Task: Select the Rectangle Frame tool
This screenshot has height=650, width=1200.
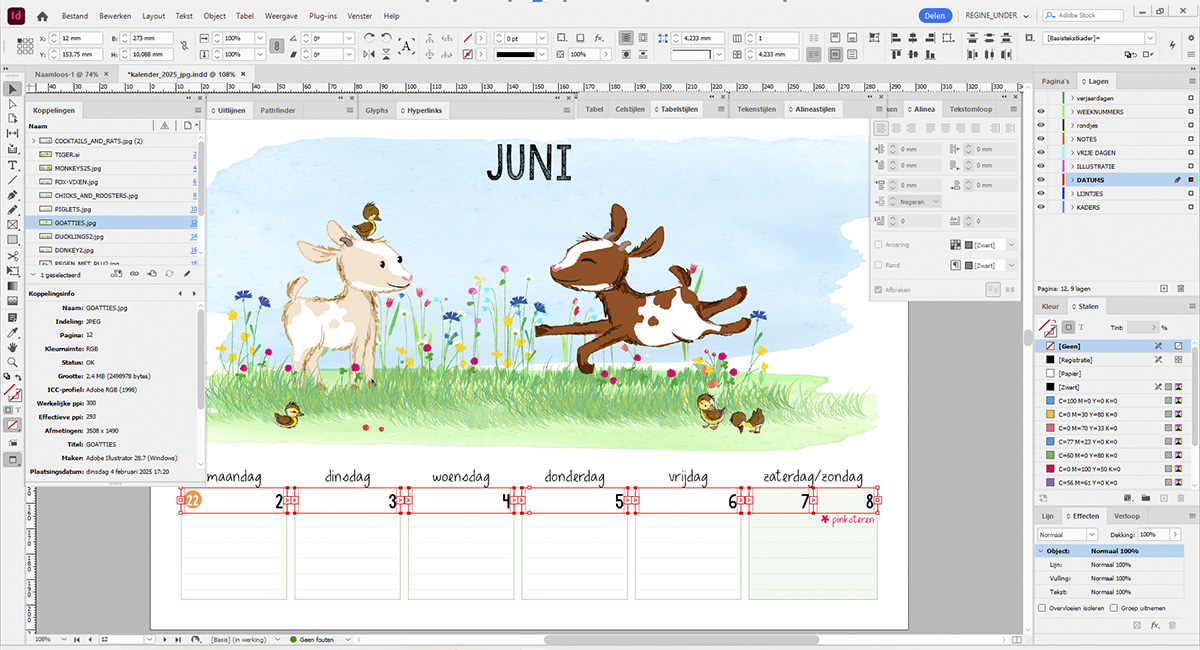Action: pos(13,225)
